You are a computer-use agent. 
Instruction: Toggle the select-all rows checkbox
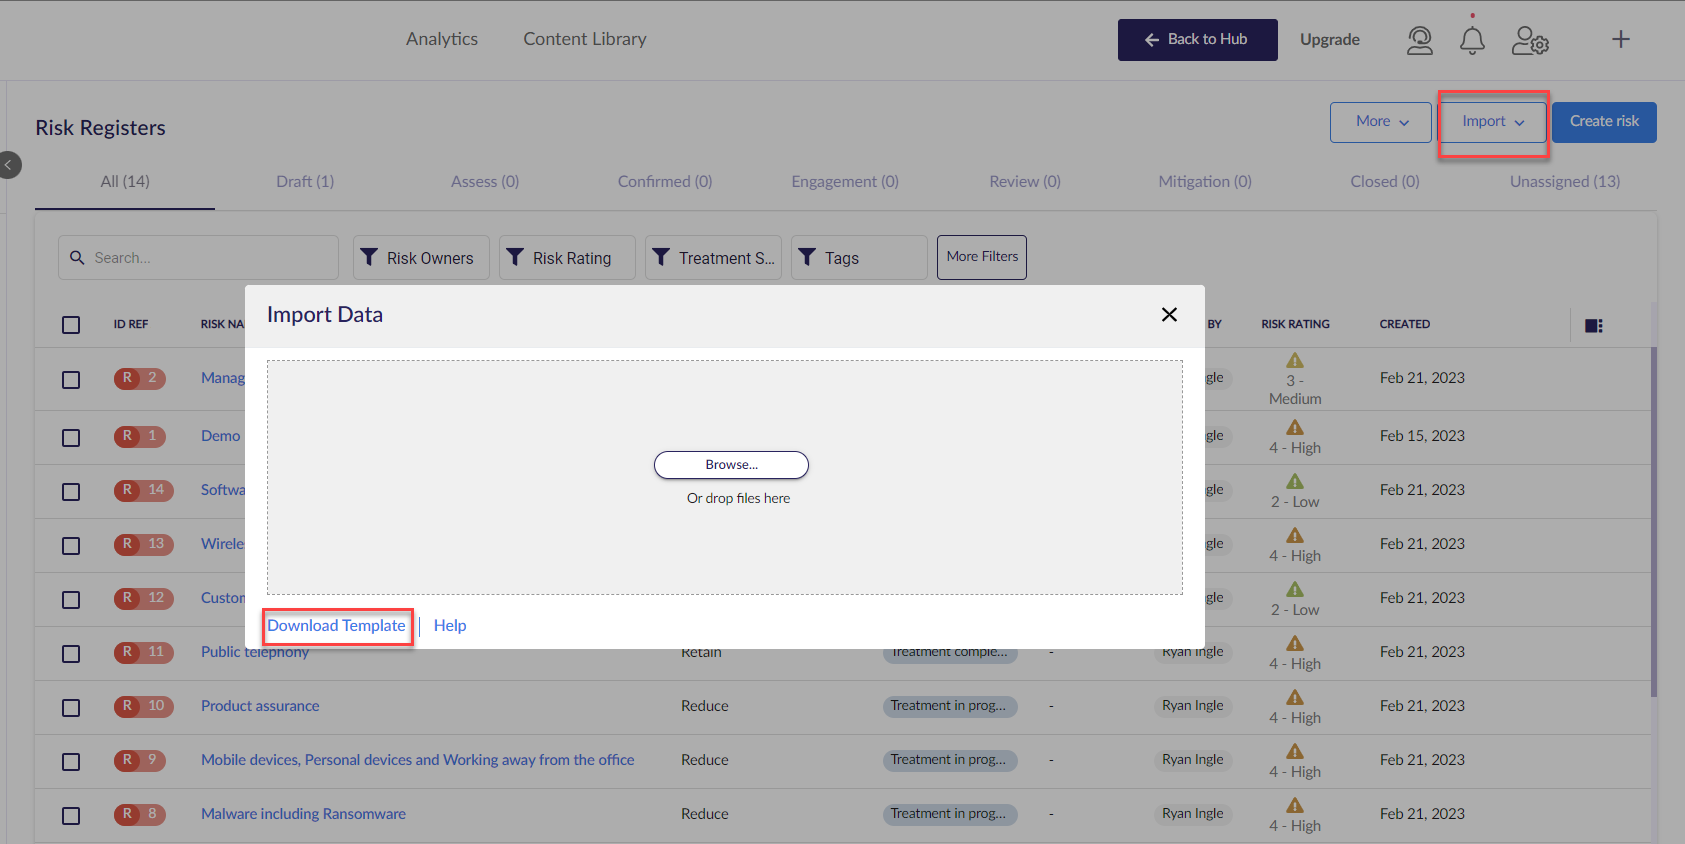click(71, 325)
